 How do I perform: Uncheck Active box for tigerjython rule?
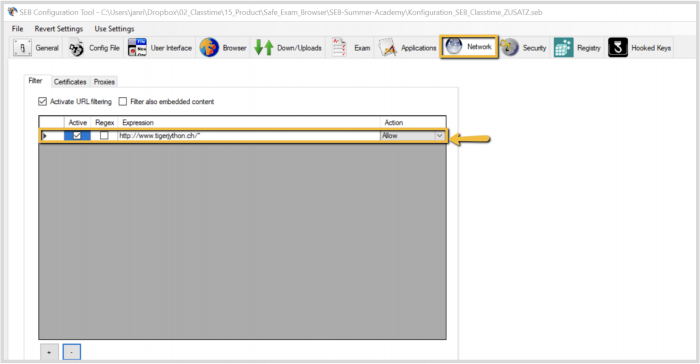[x=77, y=135]
